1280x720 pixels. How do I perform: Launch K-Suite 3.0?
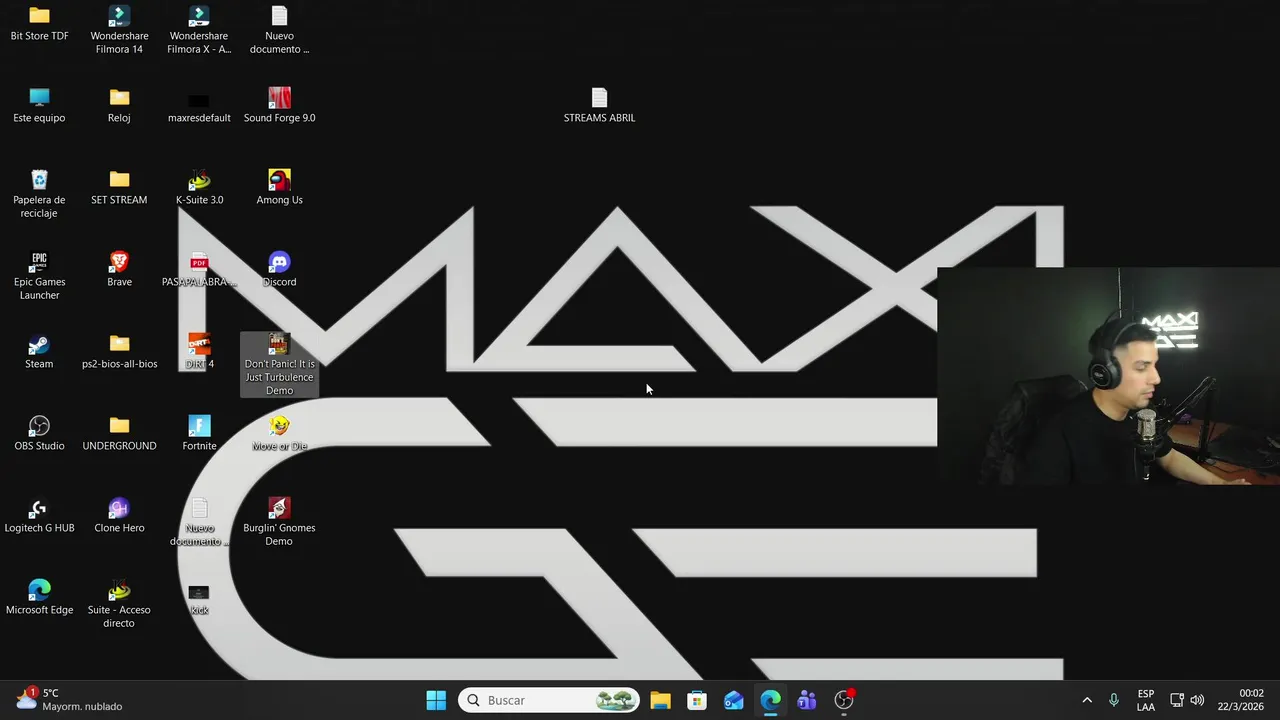pyautogui.click(x=199, y=188)
